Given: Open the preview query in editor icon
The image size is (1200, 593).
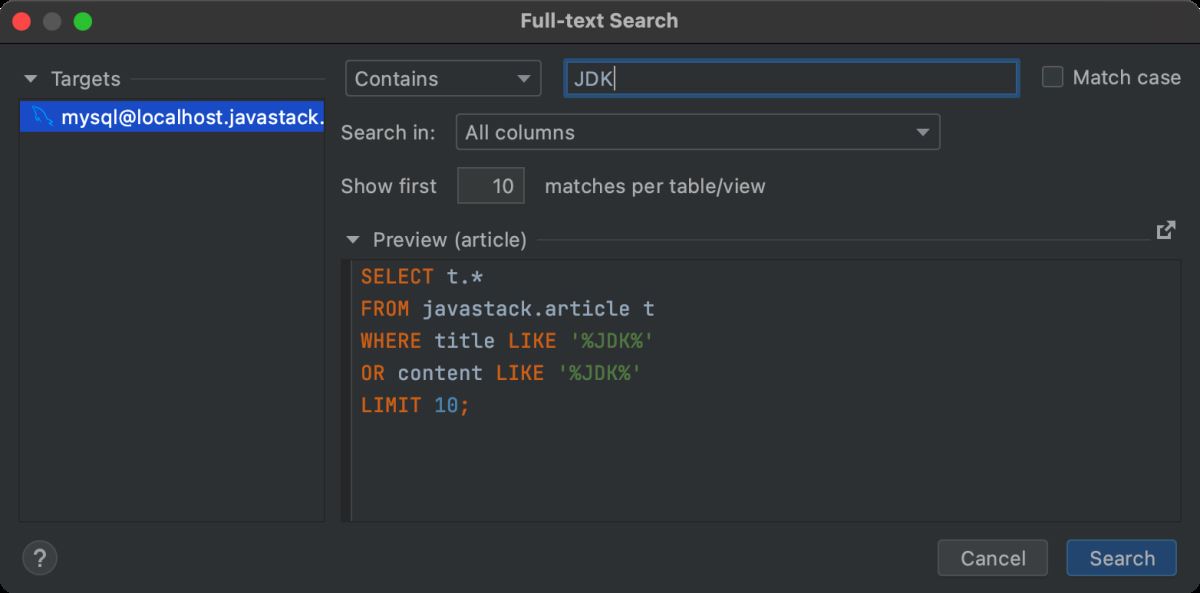Looking at the screenshot, I should [1165, 230].
